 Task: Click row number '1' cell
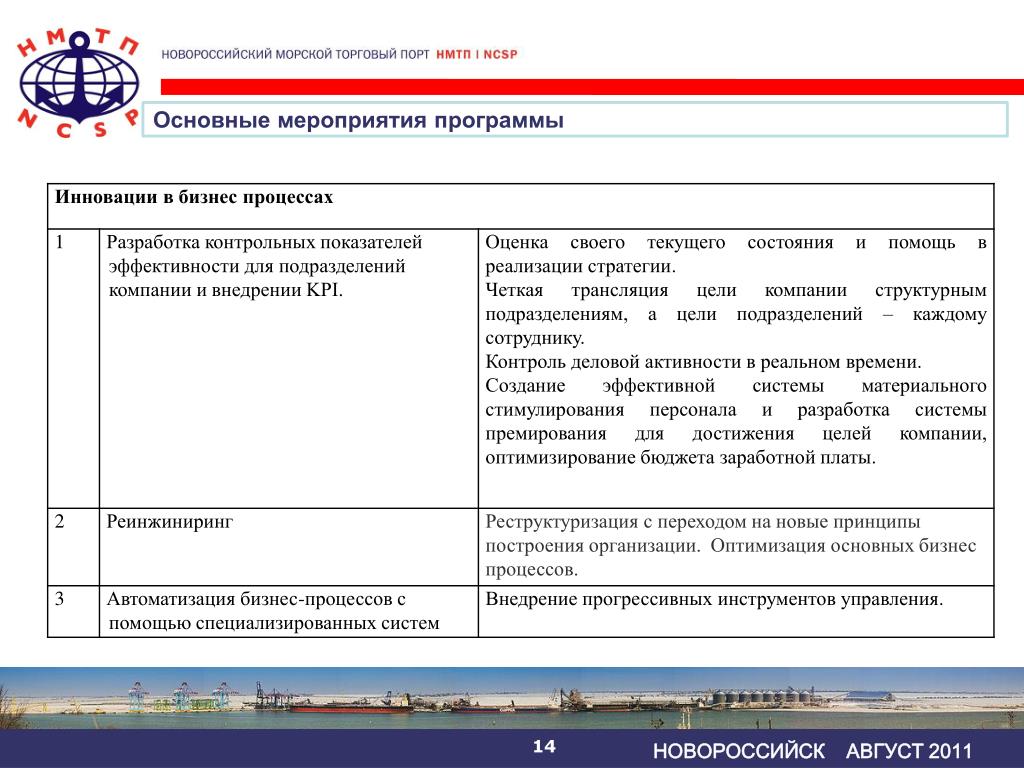pos(74,368)
